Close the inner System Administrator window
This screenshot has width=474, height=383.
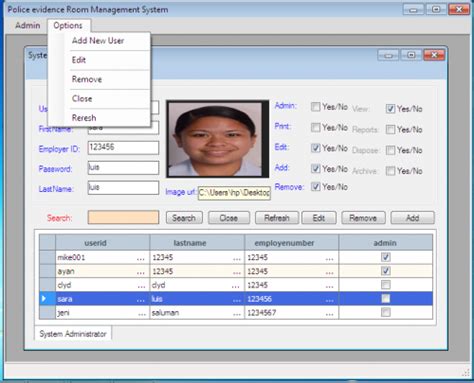click(434, 55)
